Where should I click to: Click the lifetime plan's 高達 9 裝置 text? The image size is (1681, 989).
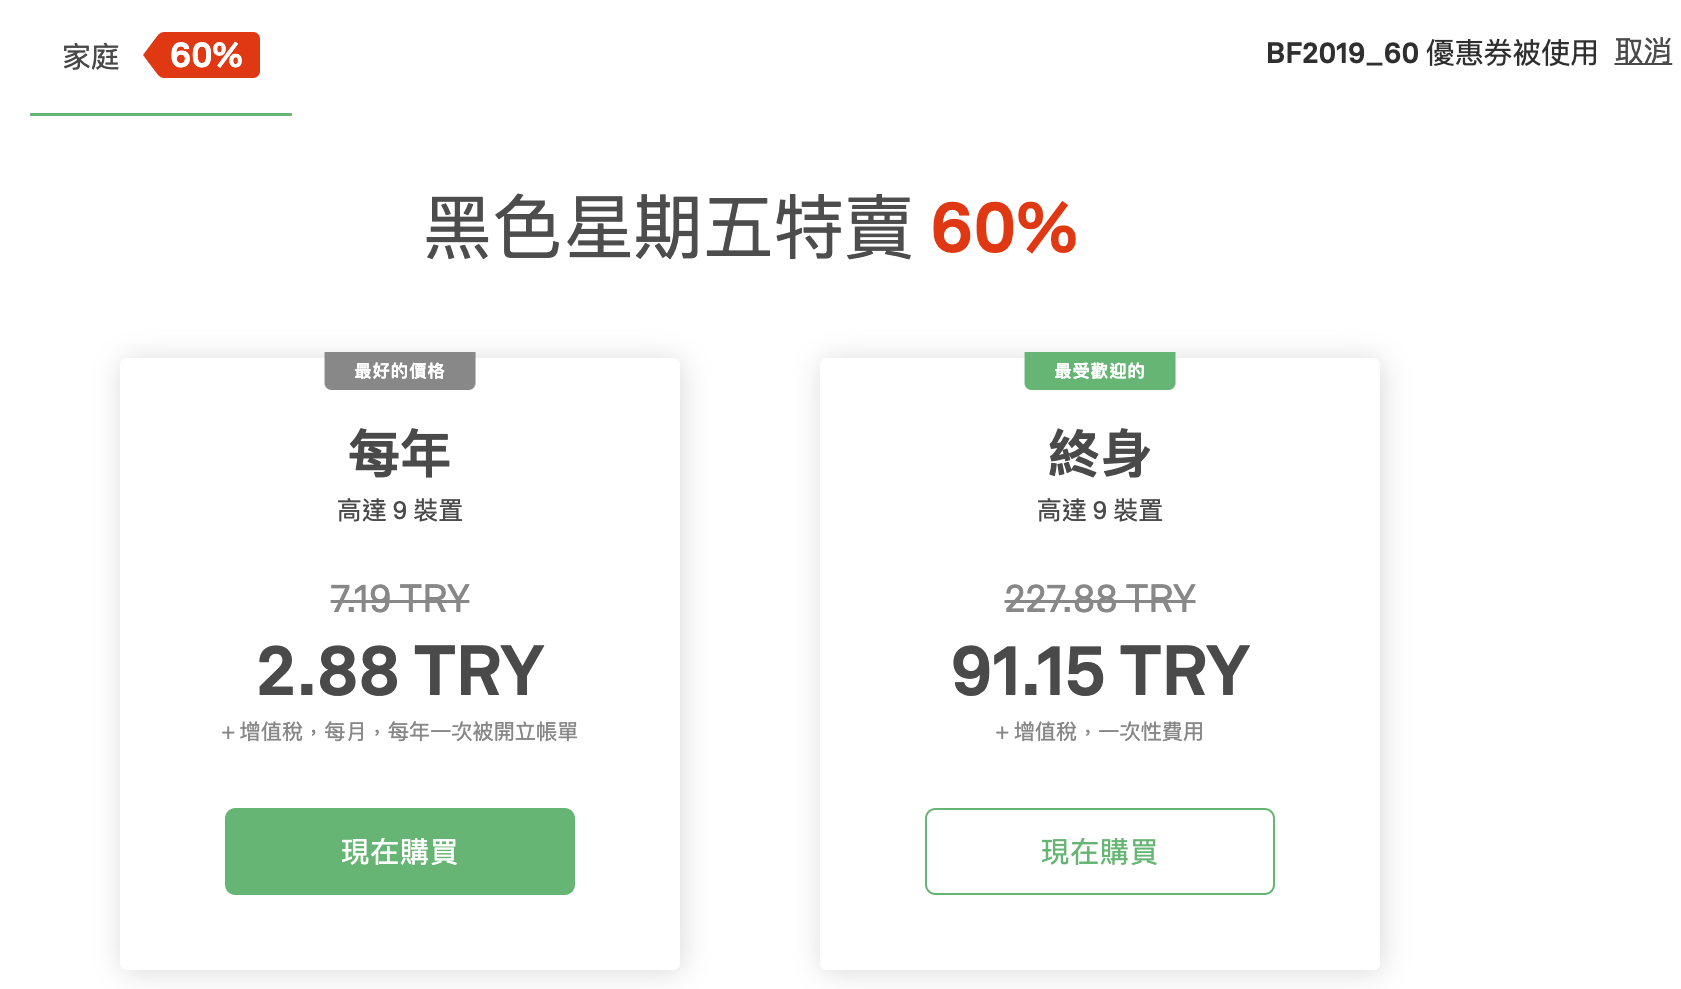(x=1100, y=511)
